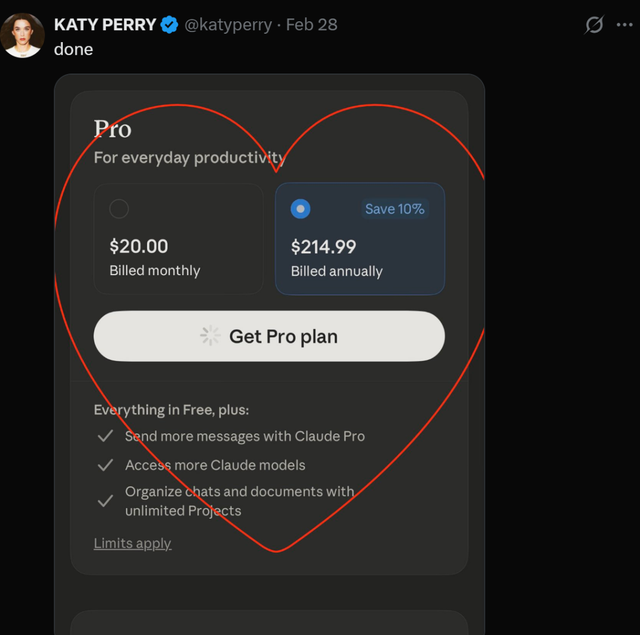Click the "done" post text

(x=73, y=49)
